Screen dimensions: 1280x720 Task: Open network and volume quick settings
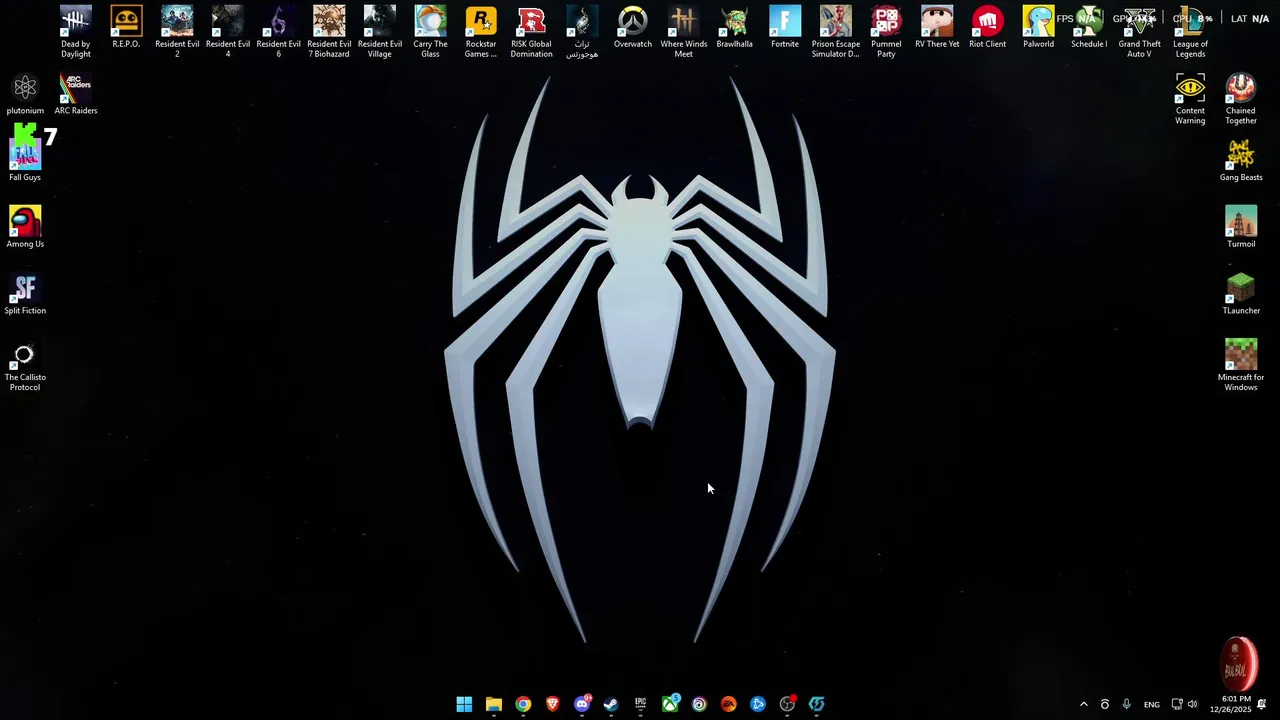click(1184, 704)
